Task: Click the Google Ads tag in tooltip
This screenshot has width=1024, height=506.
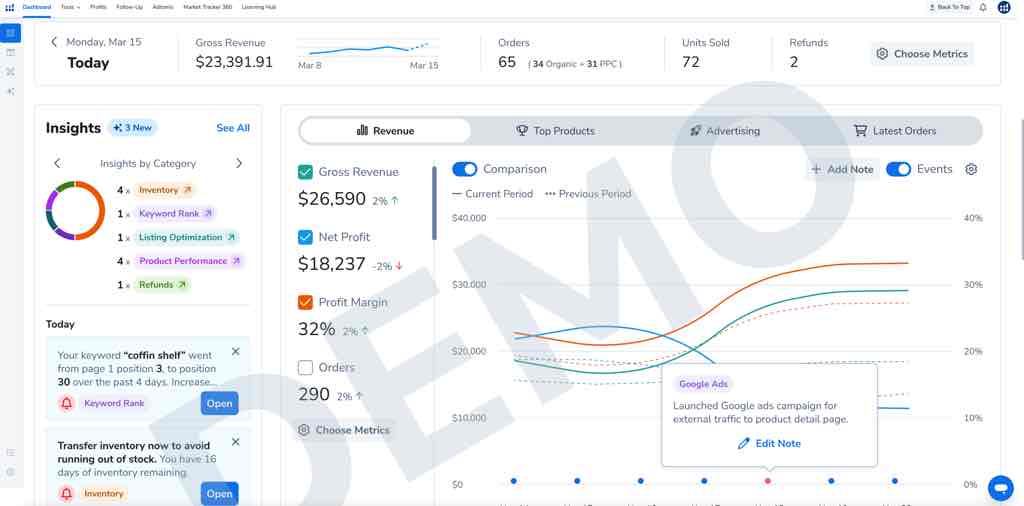Action: tap(703, 384)
